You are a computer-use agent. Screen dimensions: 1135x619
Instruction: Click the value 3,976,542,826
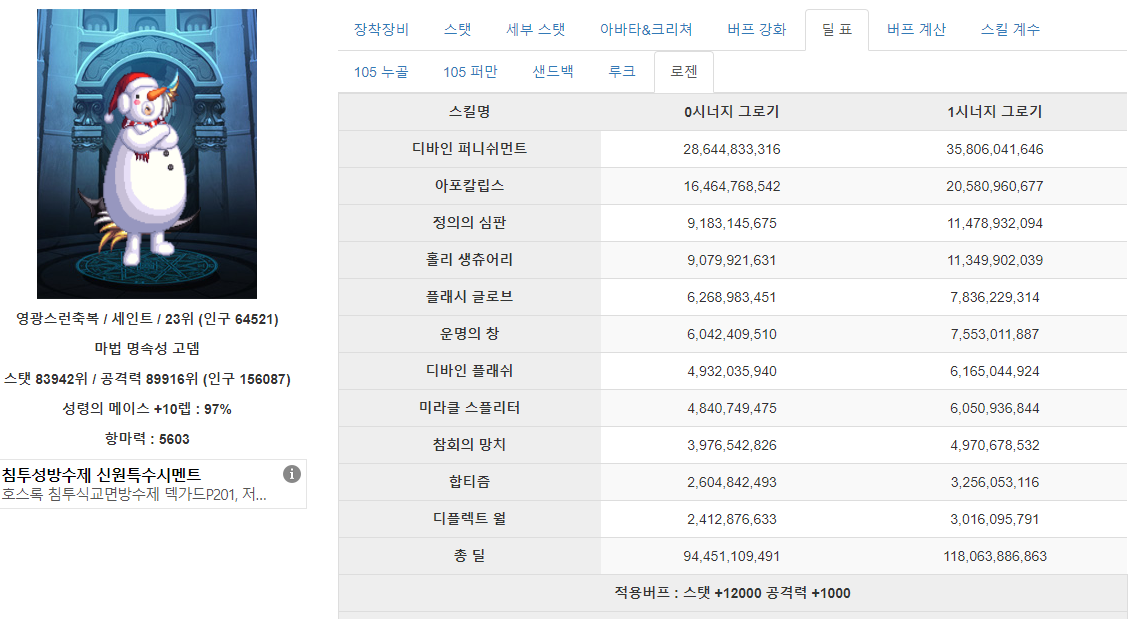[732, 445]
